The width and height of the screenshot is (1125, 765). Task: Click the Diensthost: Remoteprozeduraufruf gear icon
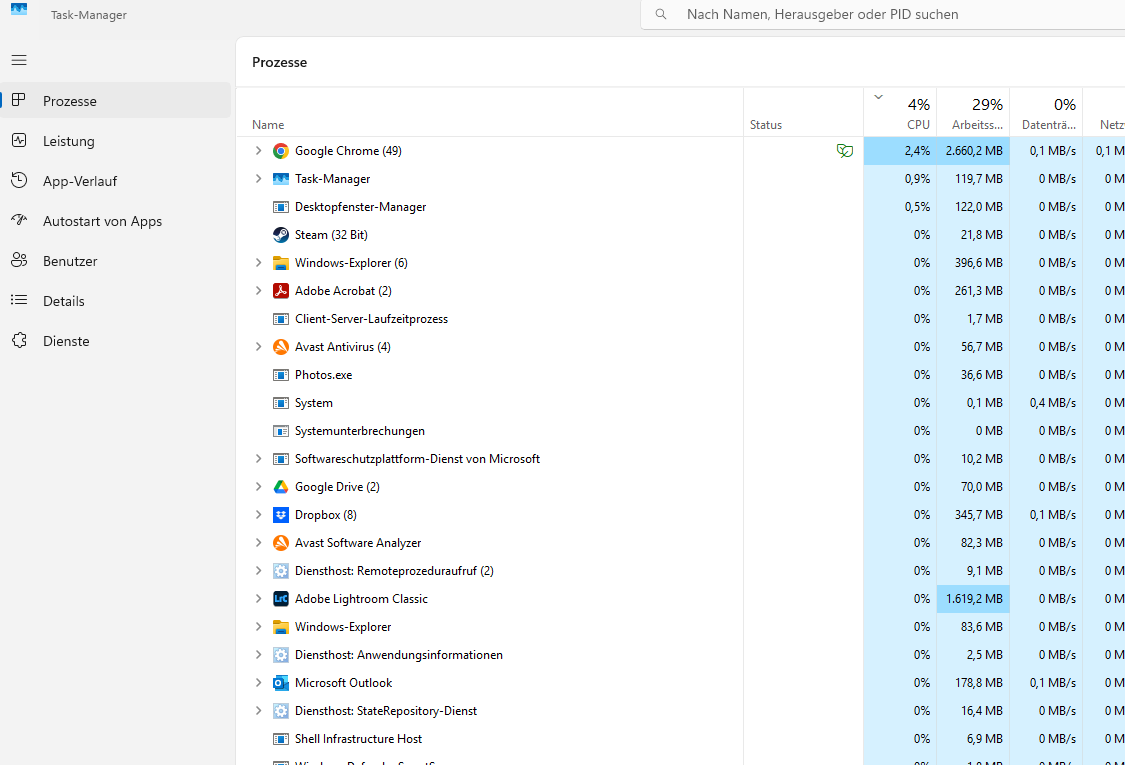pyautogui.click(x=281, y=571)
